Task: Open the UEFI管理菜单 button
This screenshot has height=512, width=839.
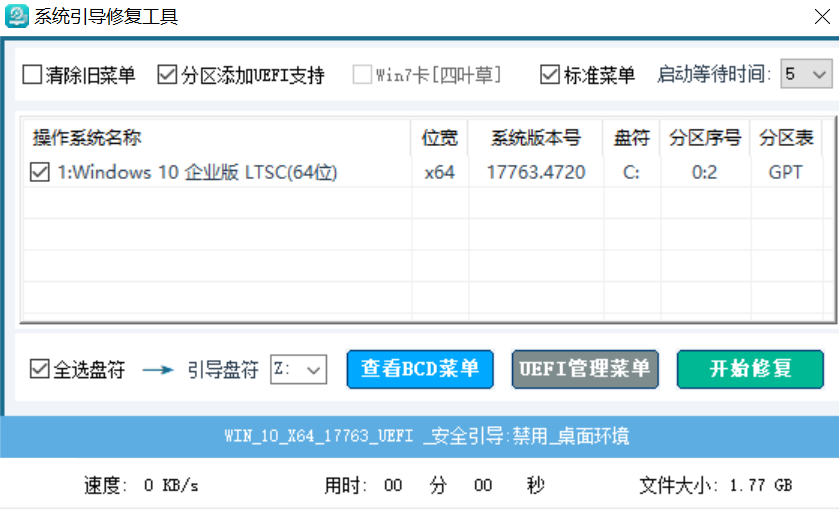Action: pos(585,369)
